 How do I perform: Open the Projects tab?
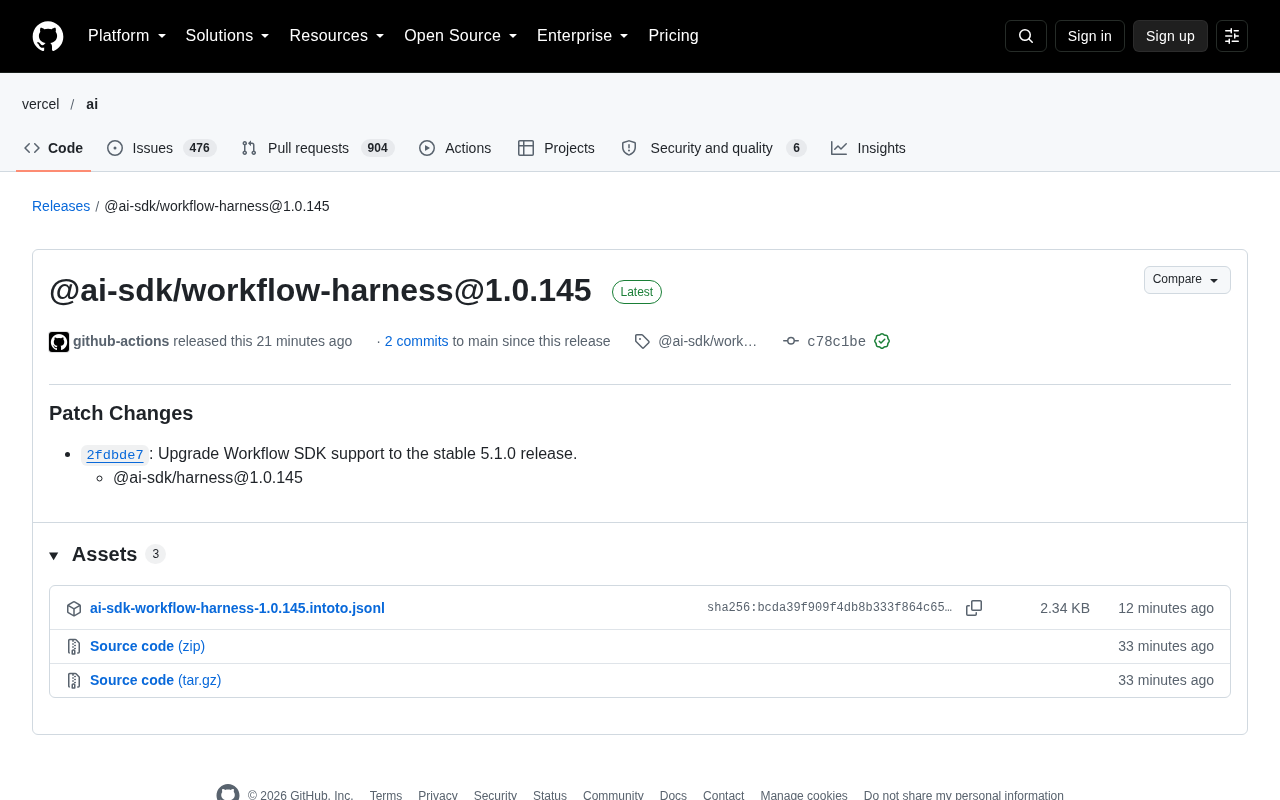click(556, 148)
